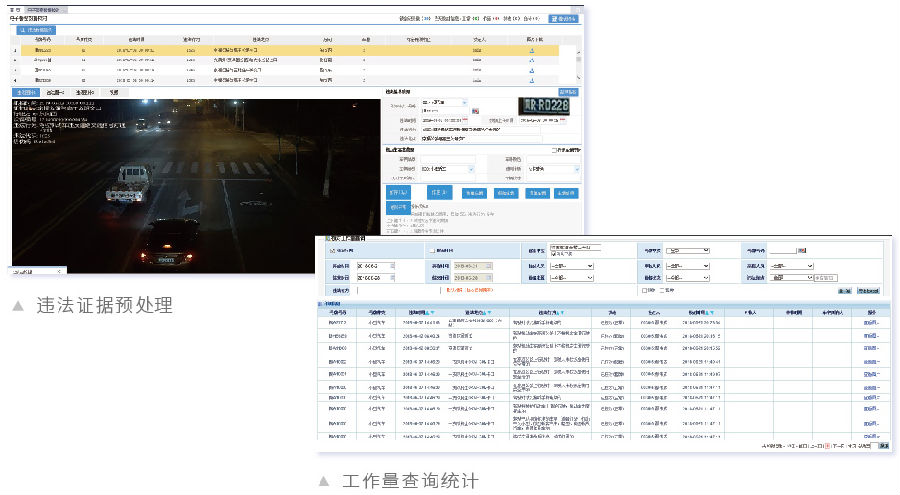Open dropdown next to the small grey-hint input
900x495 pixels.
(x=791, y=277)
